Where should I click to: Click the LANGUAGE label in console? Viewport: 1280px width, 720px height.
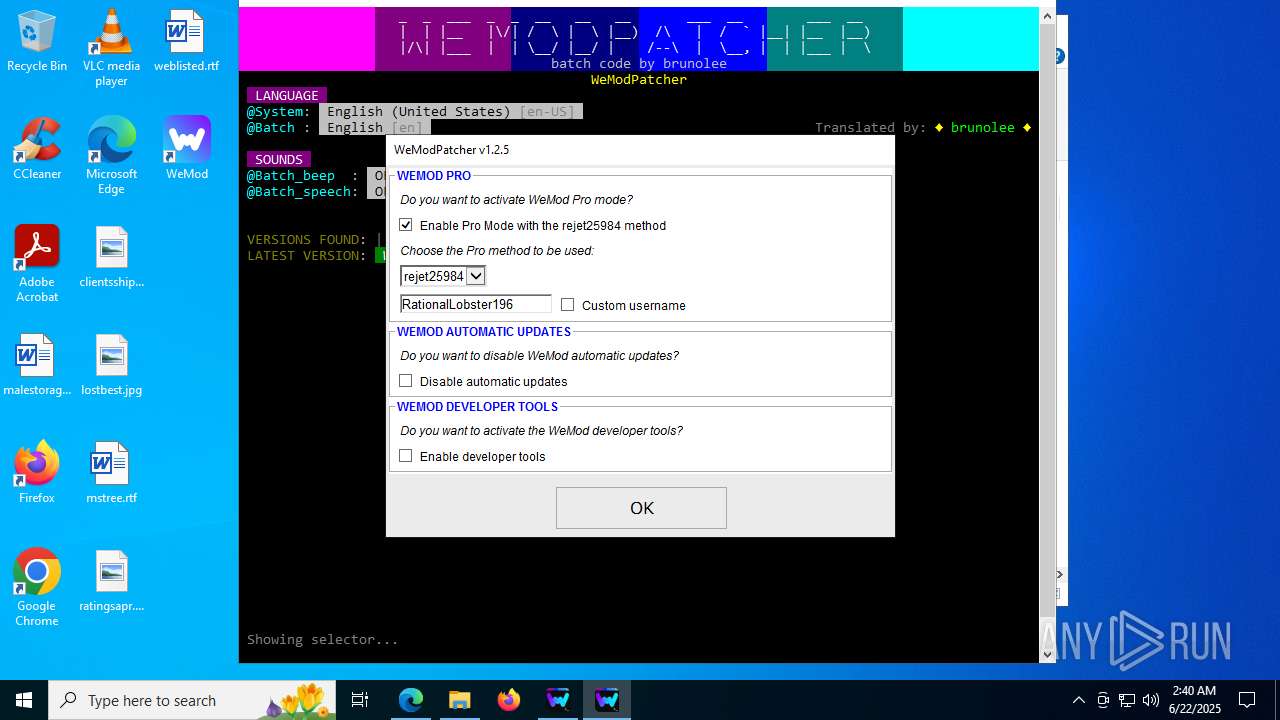click(x=287, y=96)
